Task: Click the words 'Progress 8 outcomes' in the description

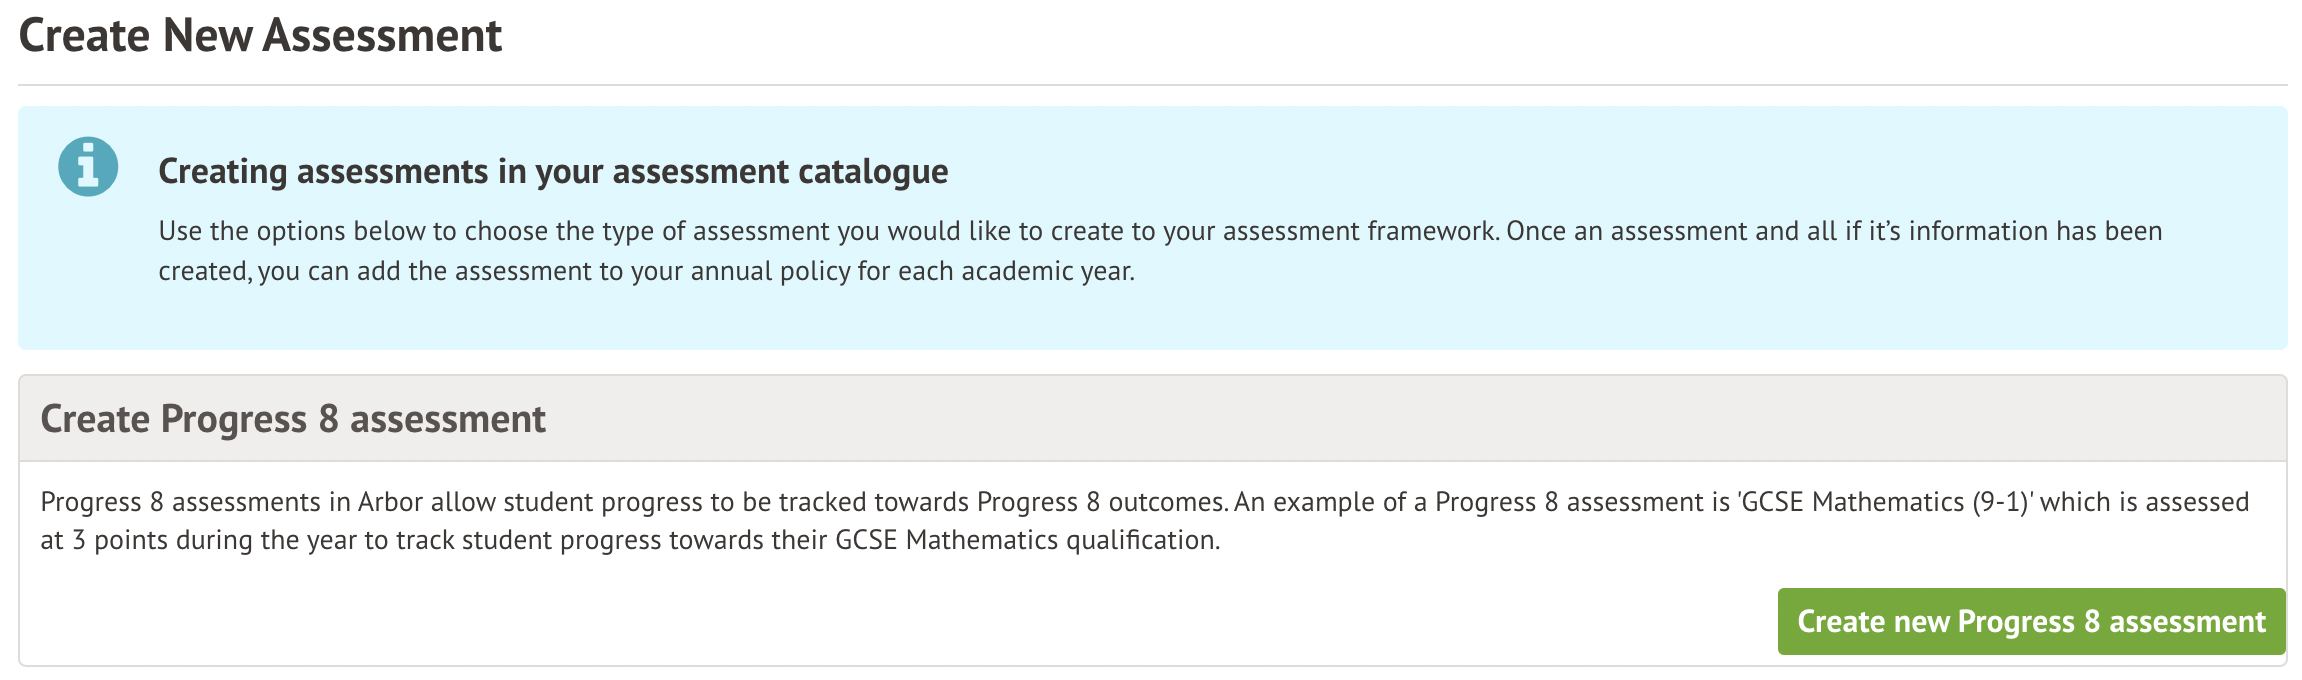Action: (x=1101, y=502)
